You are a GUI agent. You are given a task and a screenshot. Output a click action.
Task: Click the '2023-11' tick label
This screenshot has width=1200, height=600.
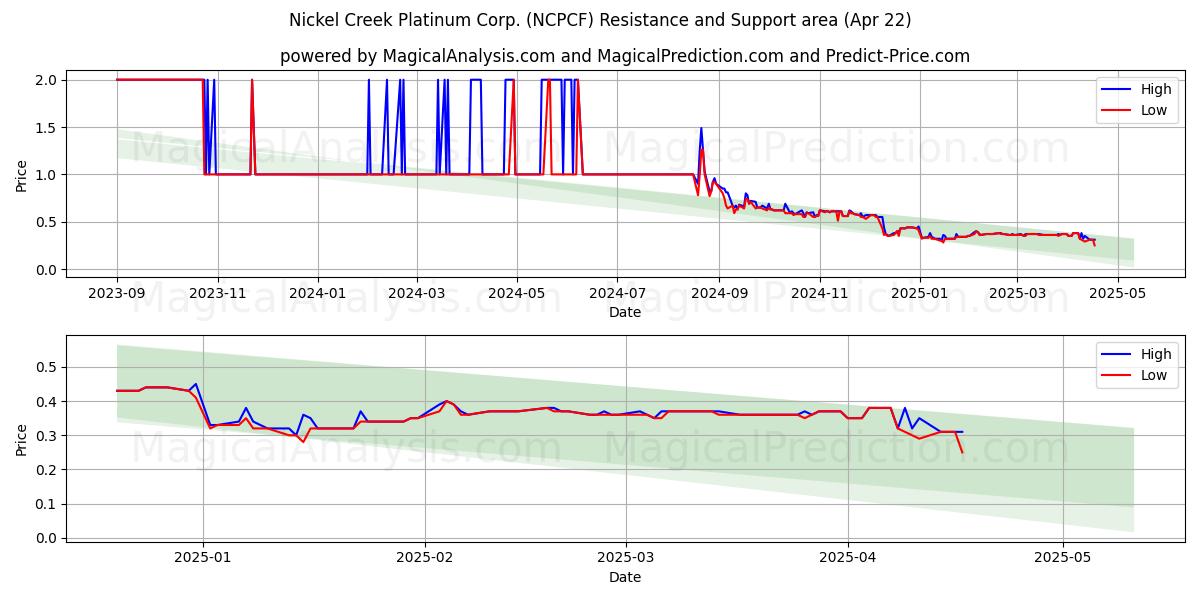coord(218,293)
